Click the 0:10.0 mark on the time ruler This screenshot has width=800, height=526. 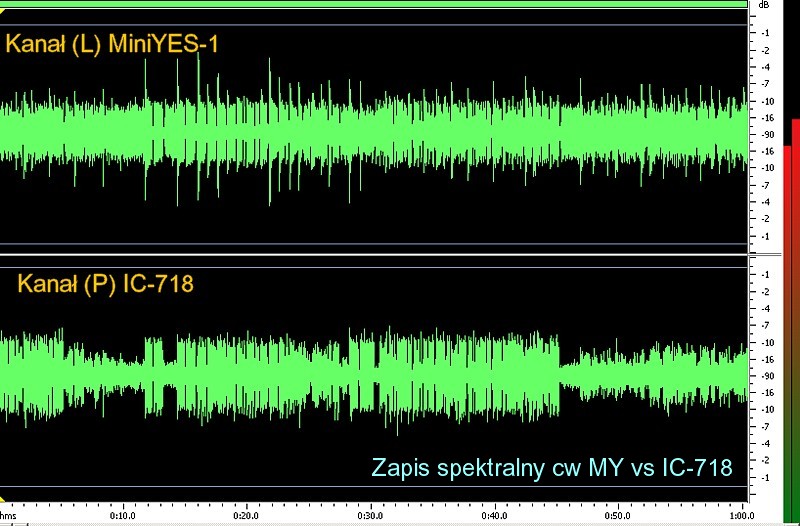point(123,517)
